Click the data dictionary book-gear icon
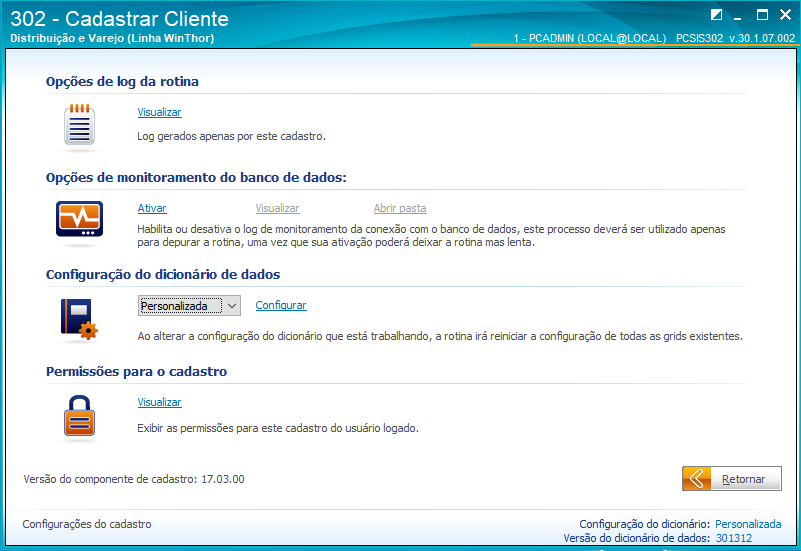The width and height of the screenshot is (801, 551). pyautogui.click(x=79, y=319)
